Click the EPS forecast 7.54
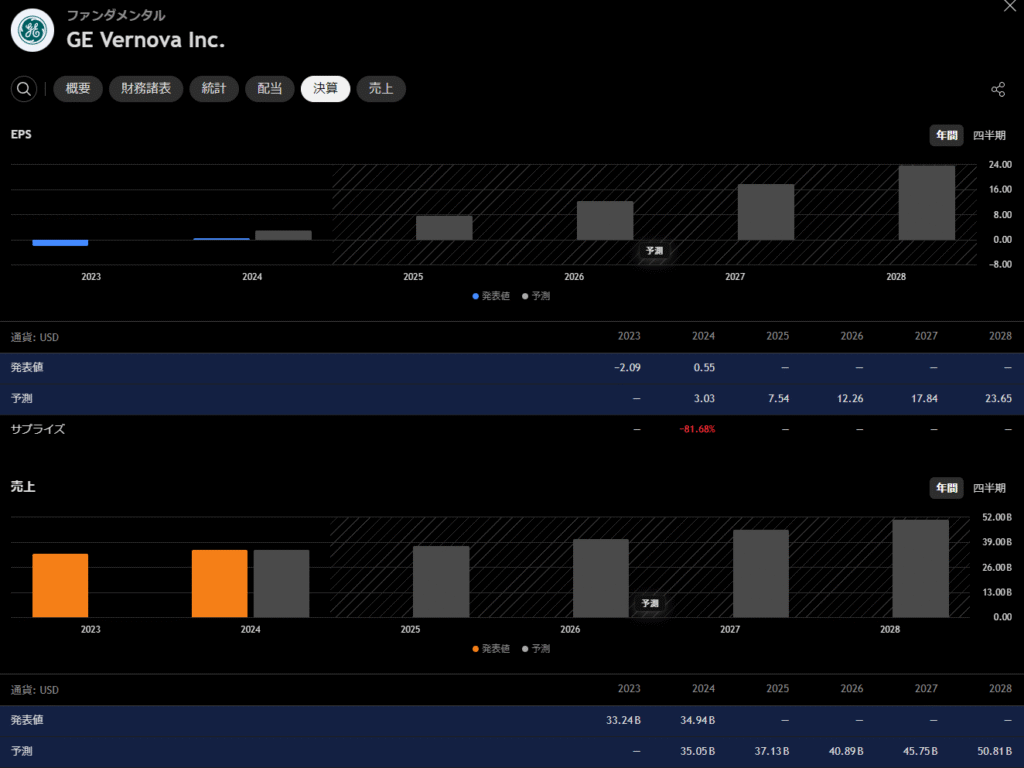 click(x=778, y=398)
